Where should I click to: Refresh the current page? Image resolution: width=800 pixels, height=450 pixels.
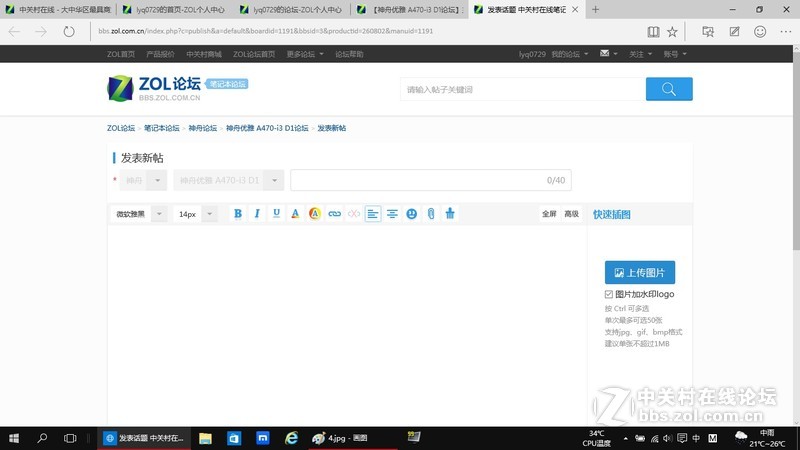(x=69, y=32)
